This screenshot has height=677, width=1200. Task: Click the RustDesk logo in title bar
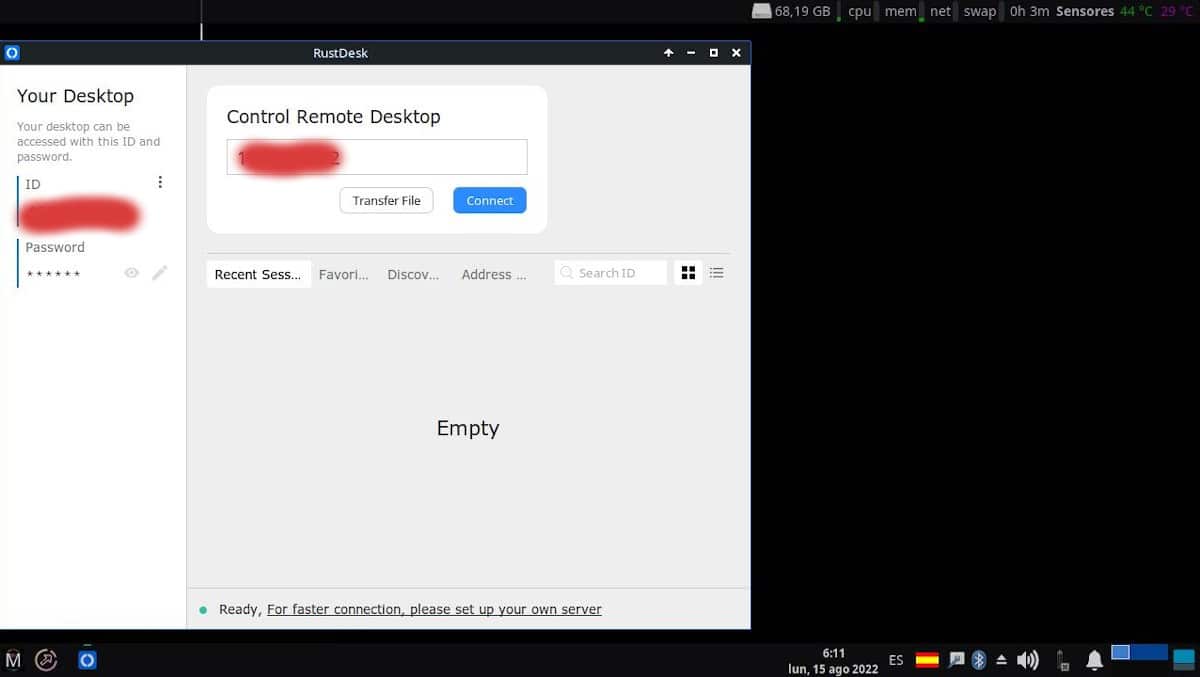tap(12, 53)
